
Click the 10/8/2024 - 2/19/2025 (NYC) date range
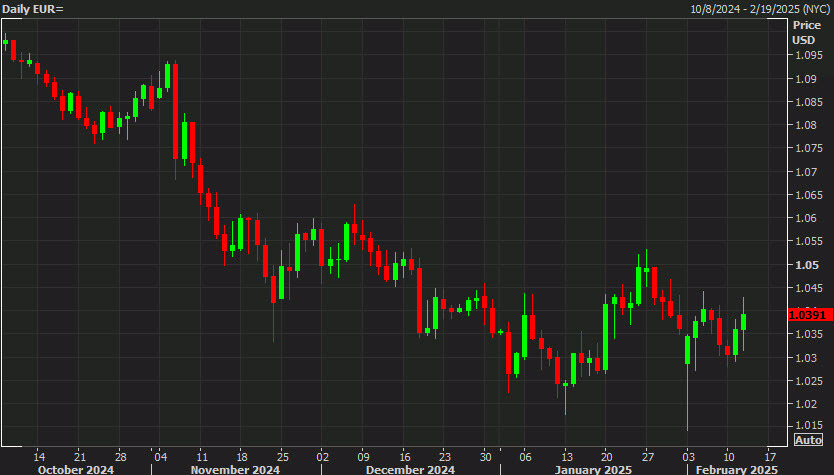coord(760,9)
